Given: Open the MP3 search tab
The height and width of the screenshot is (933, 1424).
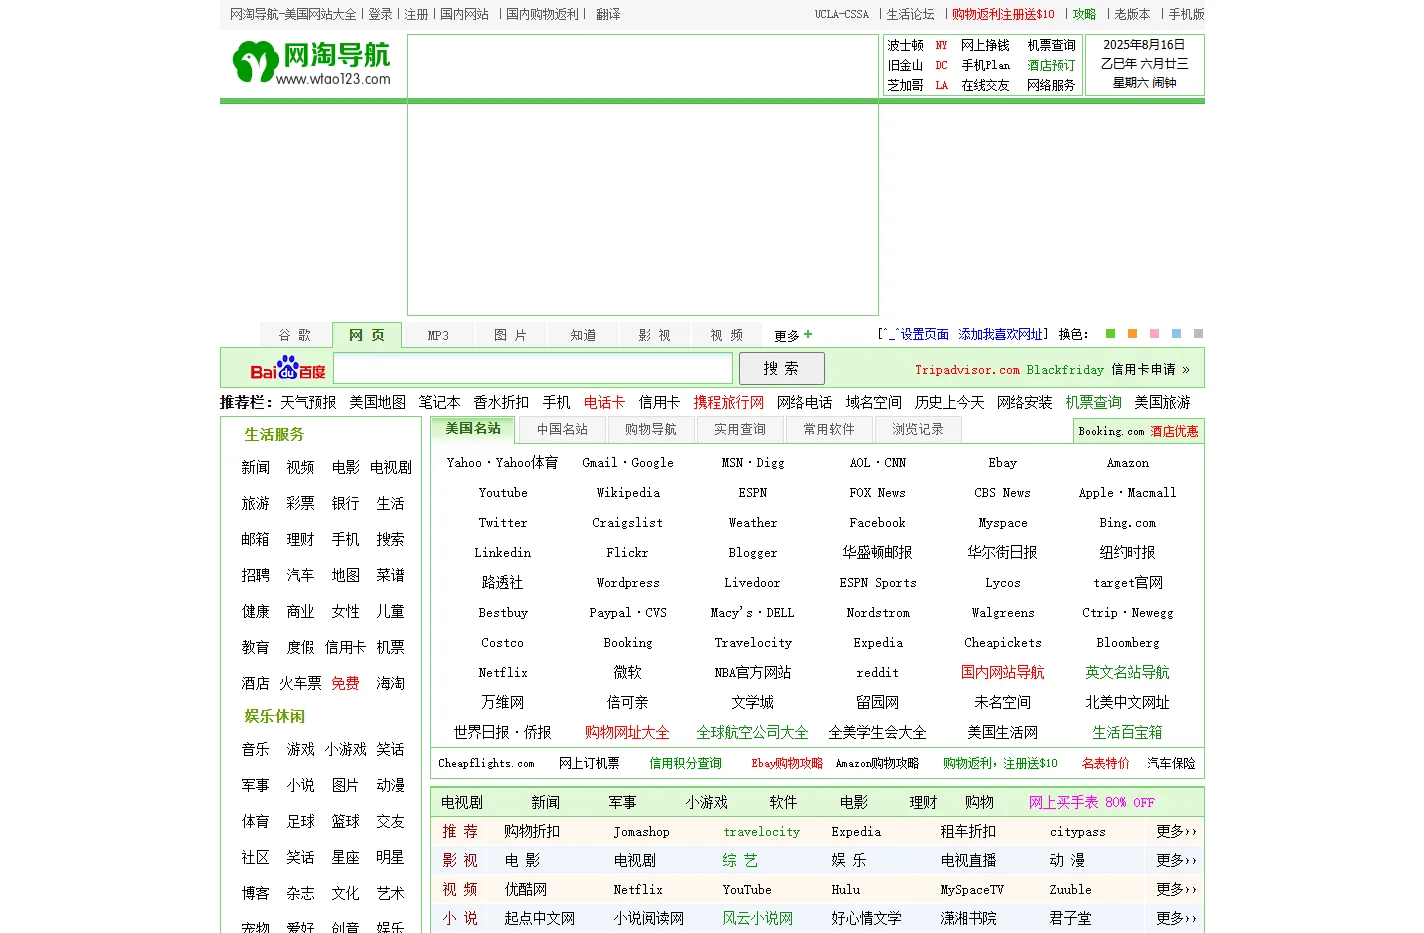Looking at the screenshot, I should coord(438,335).
